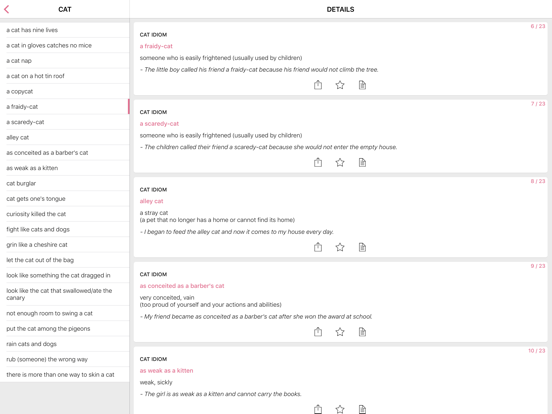Select 'as weak as a kitten' in sidebar

point(65,168)
